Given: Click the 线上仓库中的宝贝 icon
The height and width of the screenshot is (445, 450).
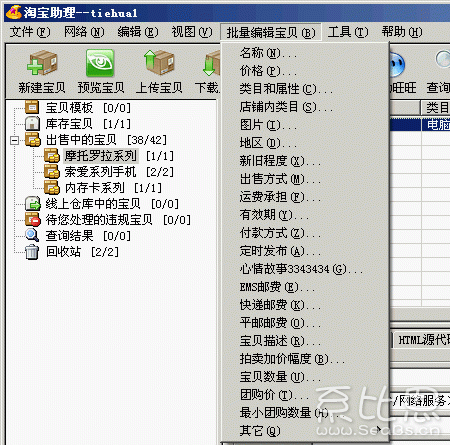Looking at the screenshot, I should point(33,203).
